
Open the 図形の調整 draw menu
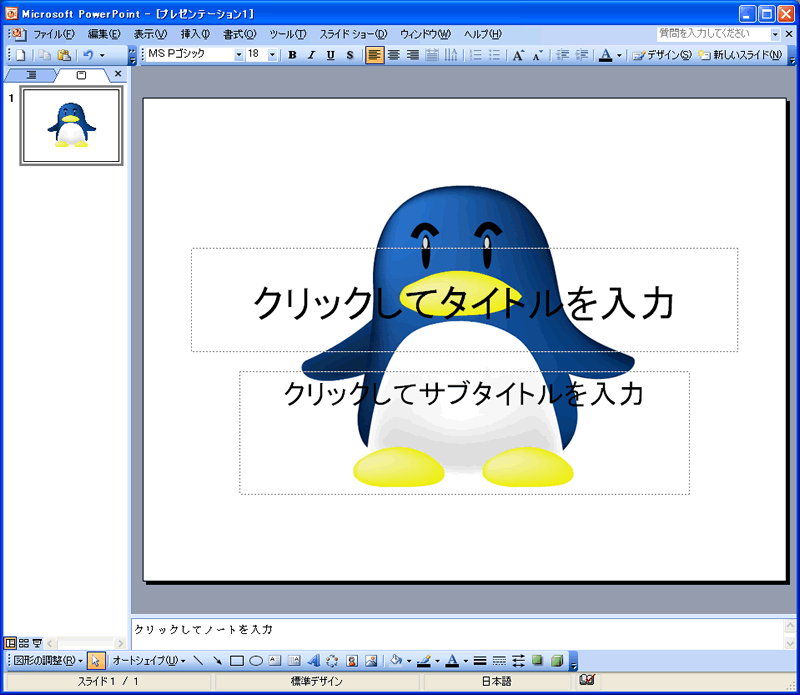(48, 661)
